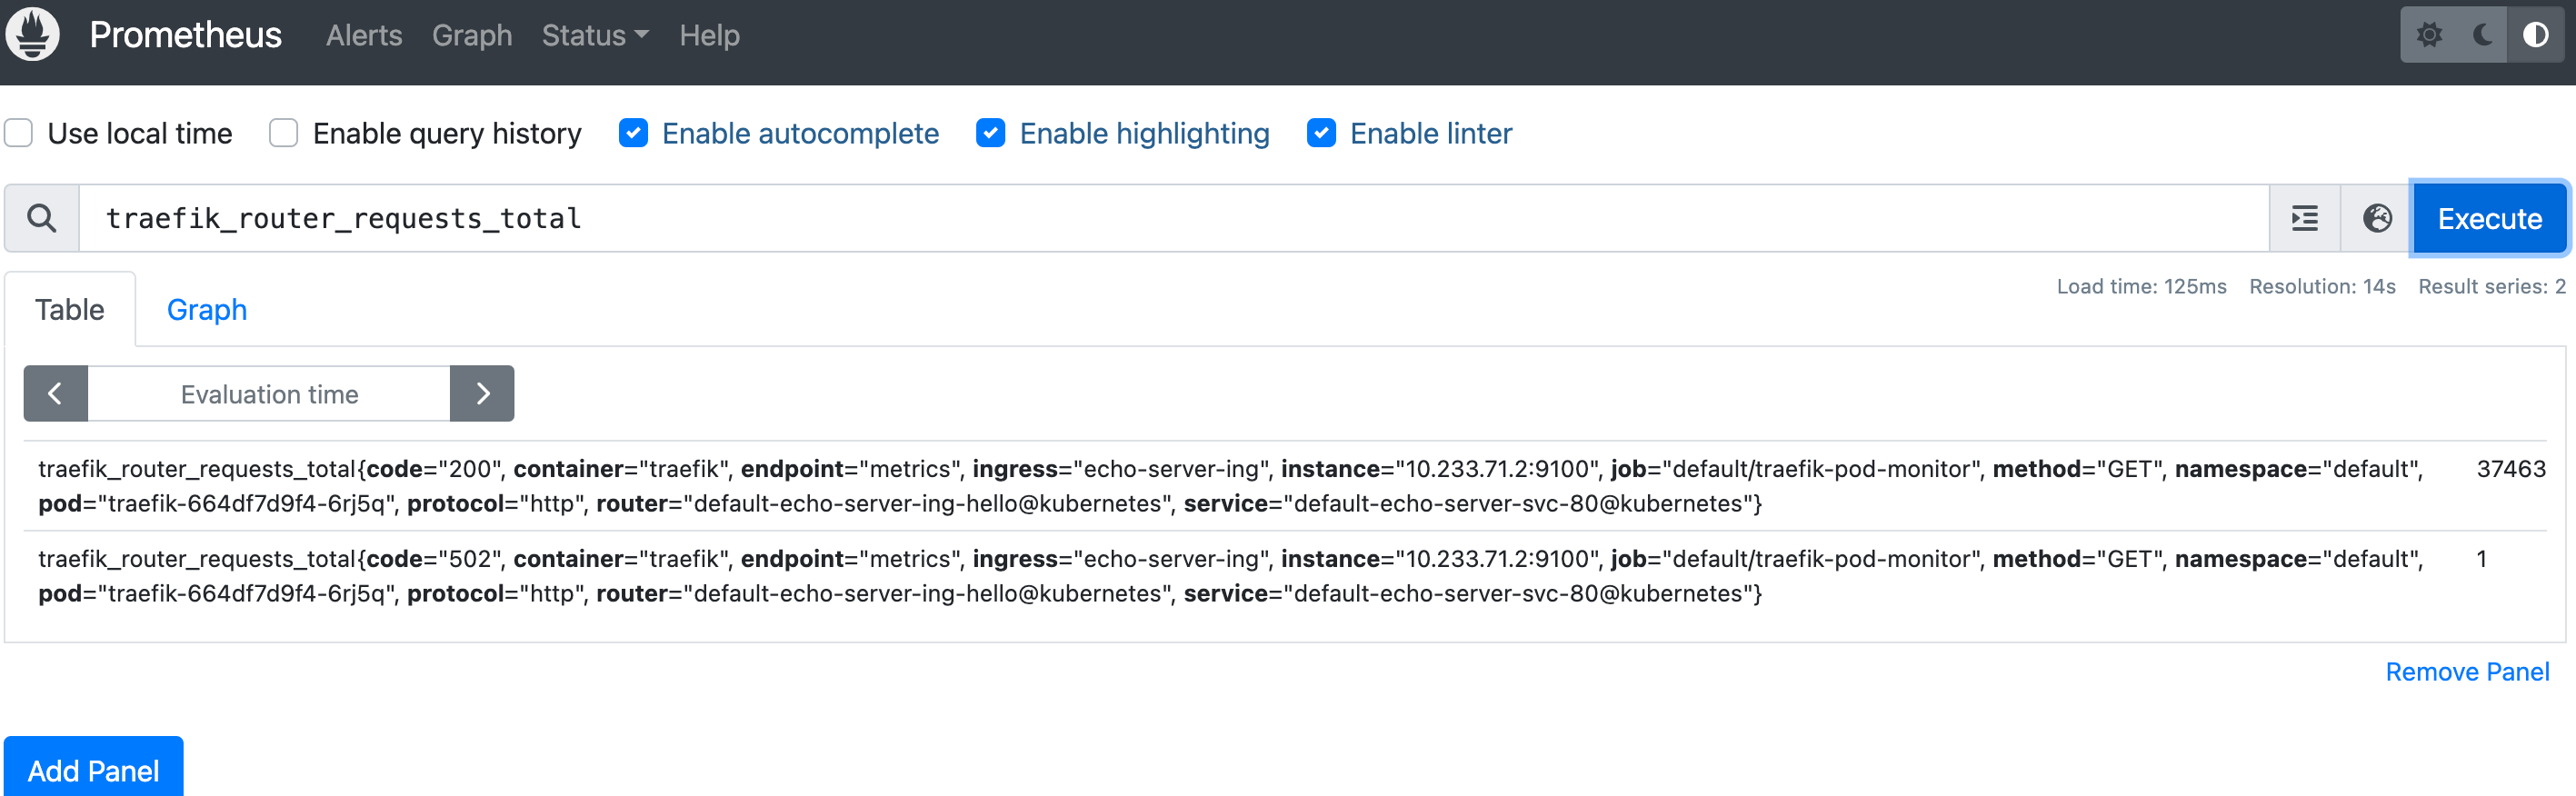
Task: Disable linter checkbox
Action: point(1321,133)
